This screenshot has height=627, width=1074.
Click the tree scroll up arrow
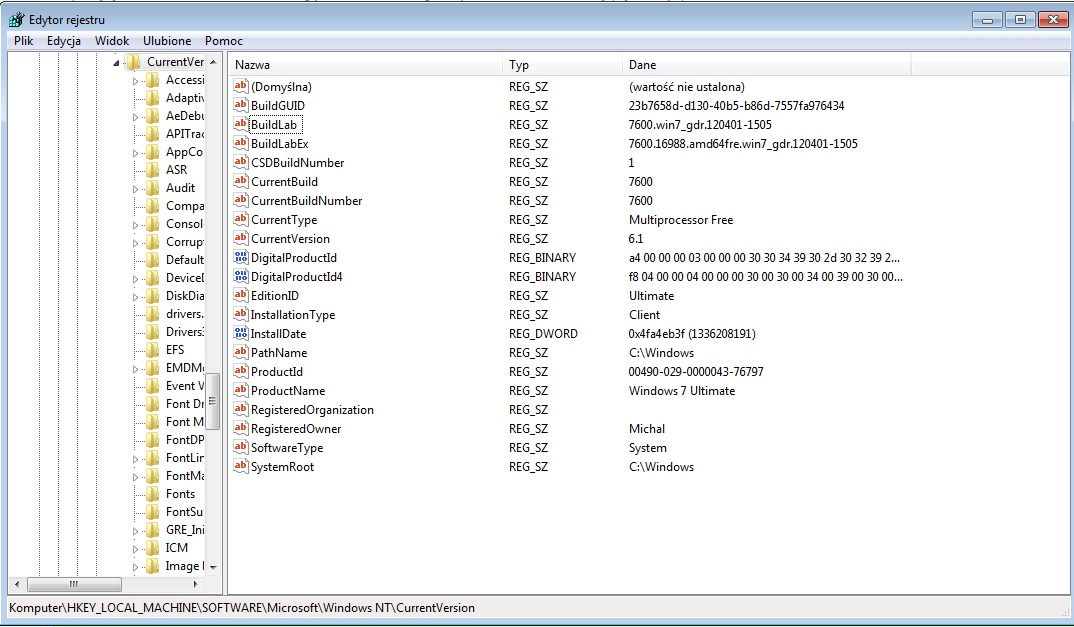[213, 62]
